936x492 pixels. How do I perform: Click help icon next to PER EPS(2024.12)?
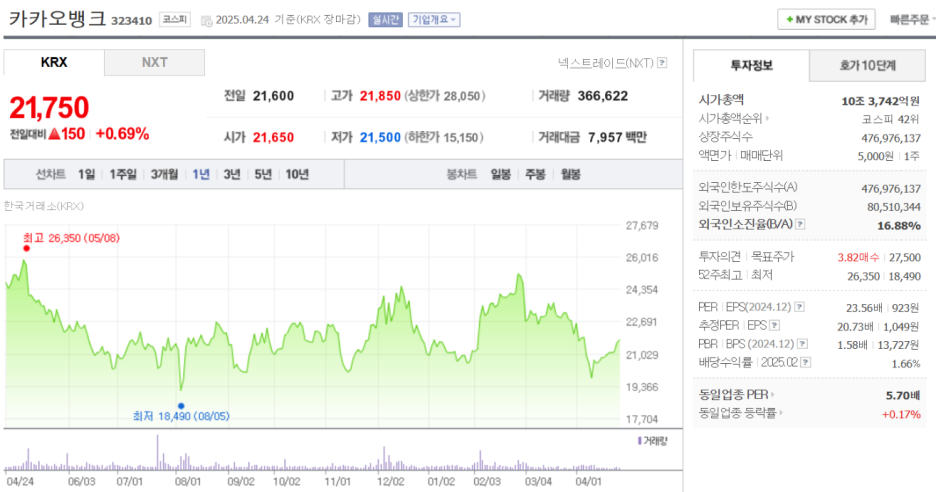click(799, 307)
